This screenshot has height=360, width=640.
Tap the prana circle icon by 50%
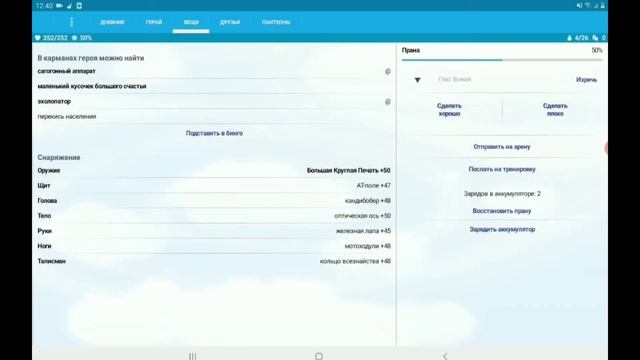click(74, 38)
